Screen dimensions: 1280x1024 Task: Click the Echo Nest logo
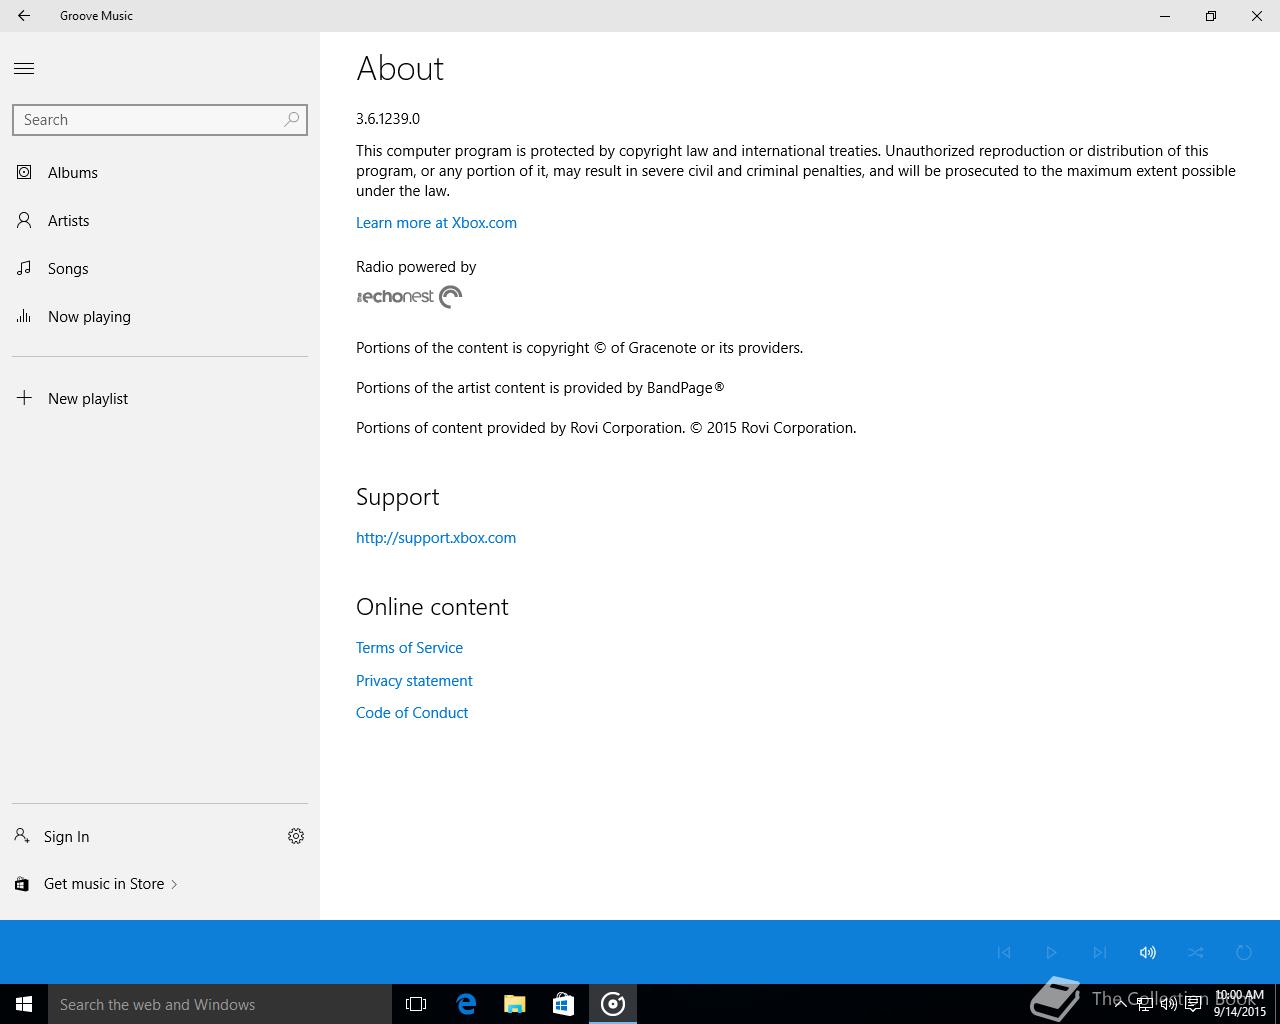(x=409, y=296)
